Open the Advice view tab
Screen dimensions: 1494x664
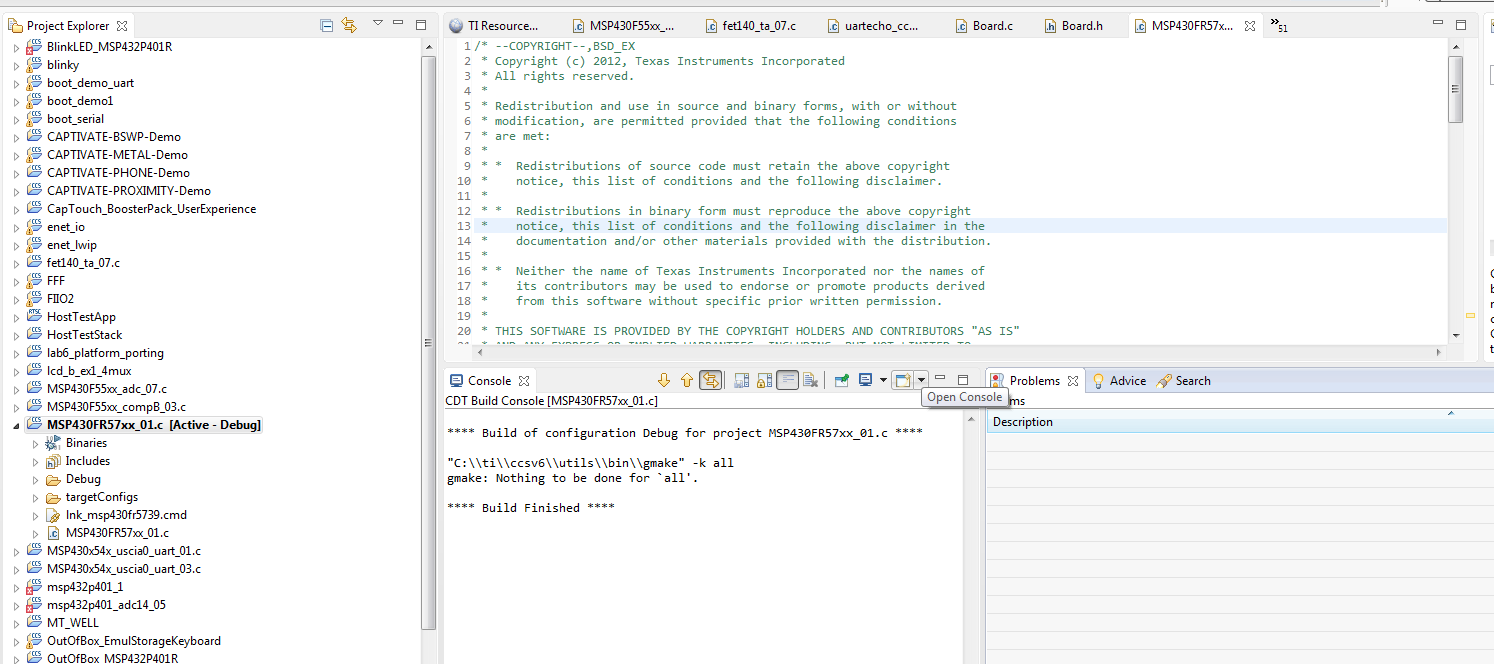point(1118,380)
